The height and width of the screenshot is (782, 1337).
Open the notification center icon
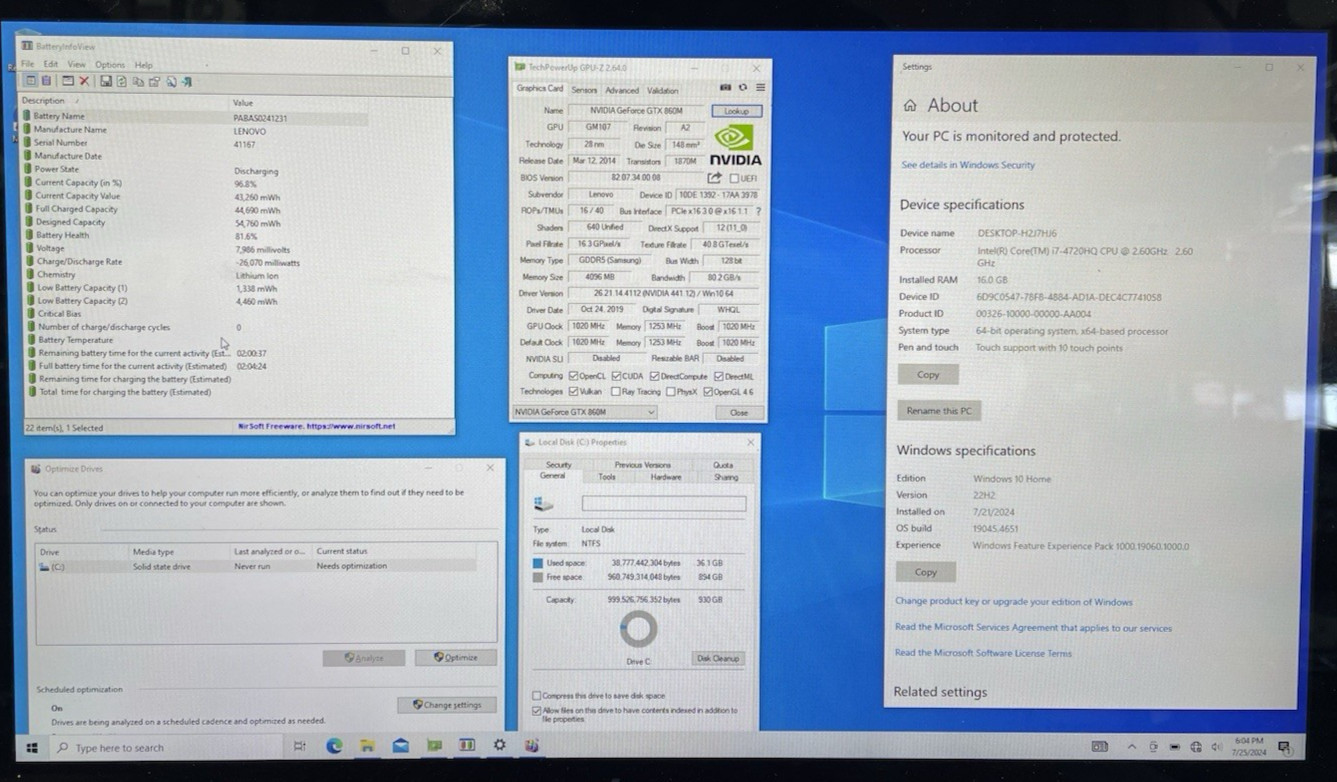coord(1284,747)
